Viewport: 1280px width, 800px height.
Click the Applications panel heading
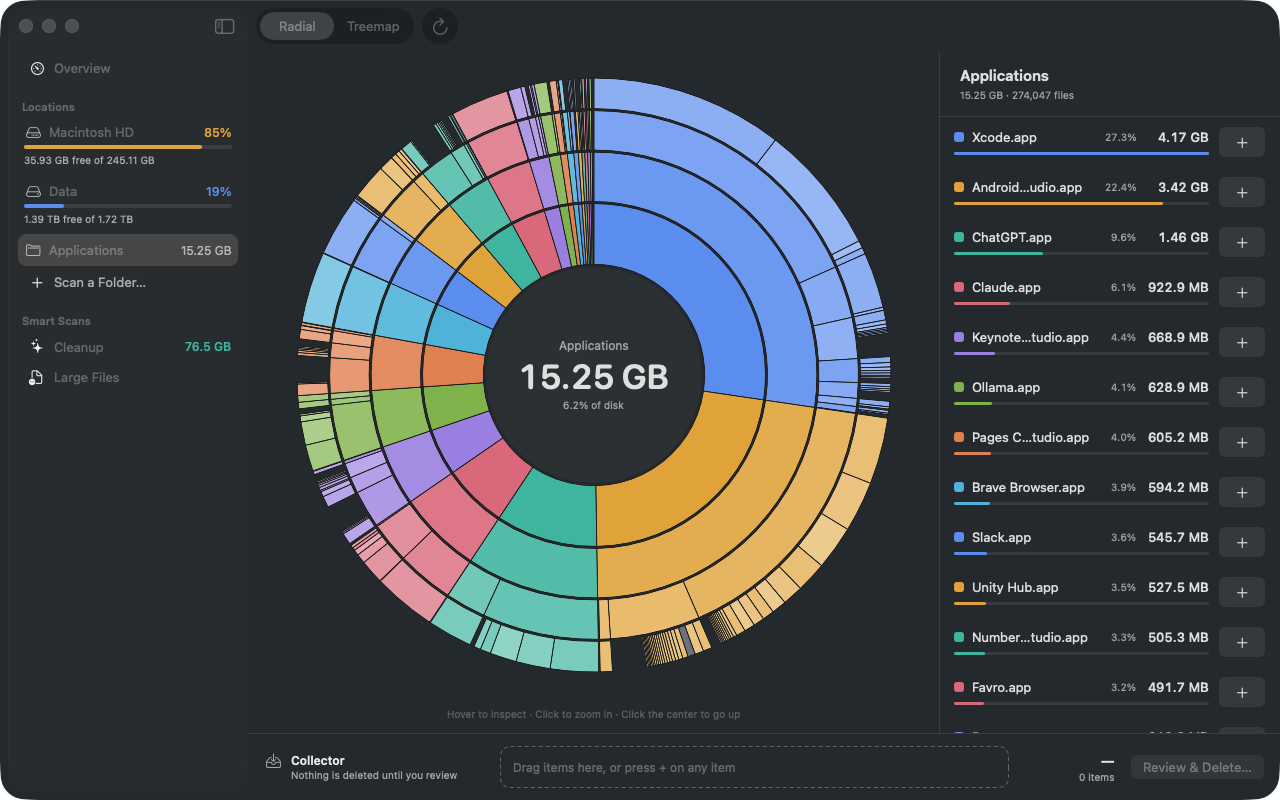click(1004, 75)
